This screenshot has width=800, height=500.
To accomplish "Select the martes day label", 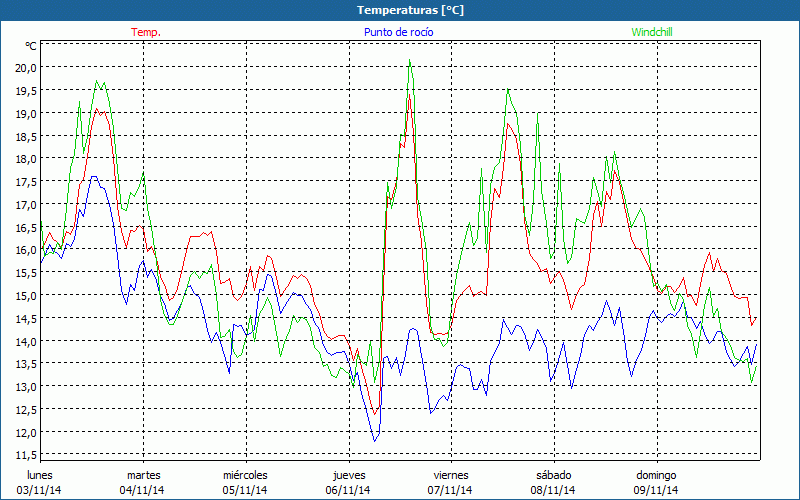I will 143,474.
